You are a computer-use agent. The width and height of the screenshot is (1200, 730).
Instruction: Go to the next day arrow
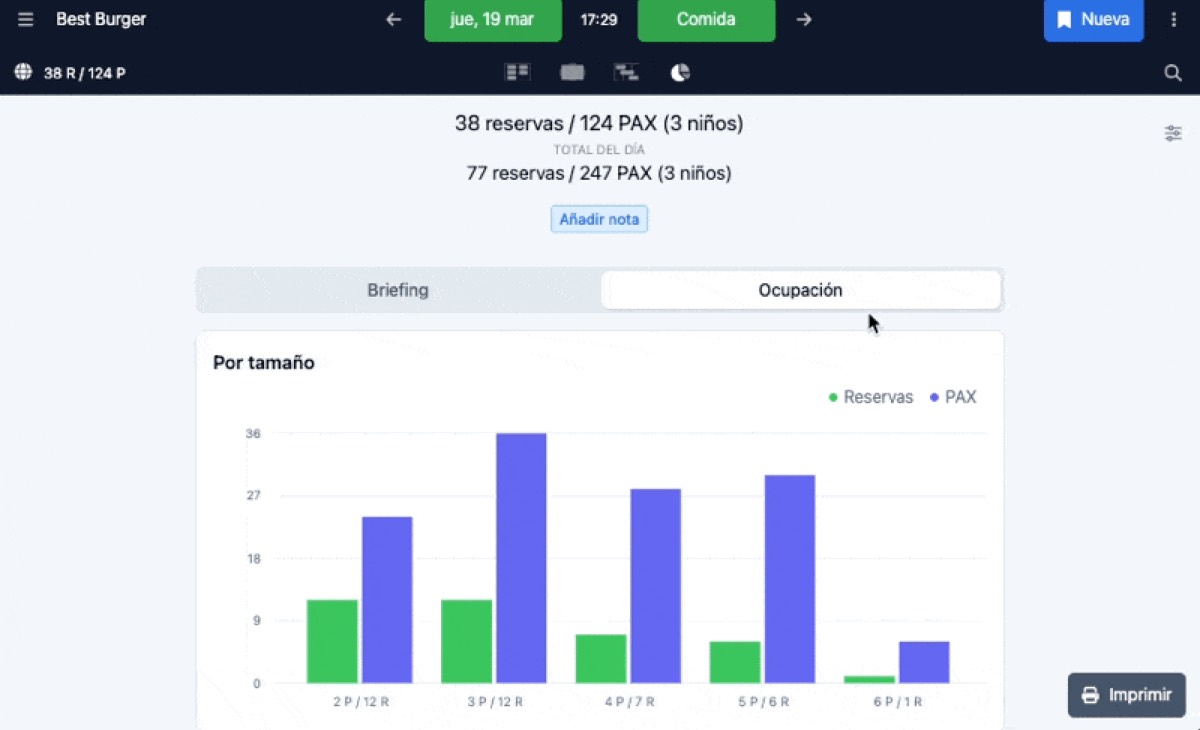point(804,20)
